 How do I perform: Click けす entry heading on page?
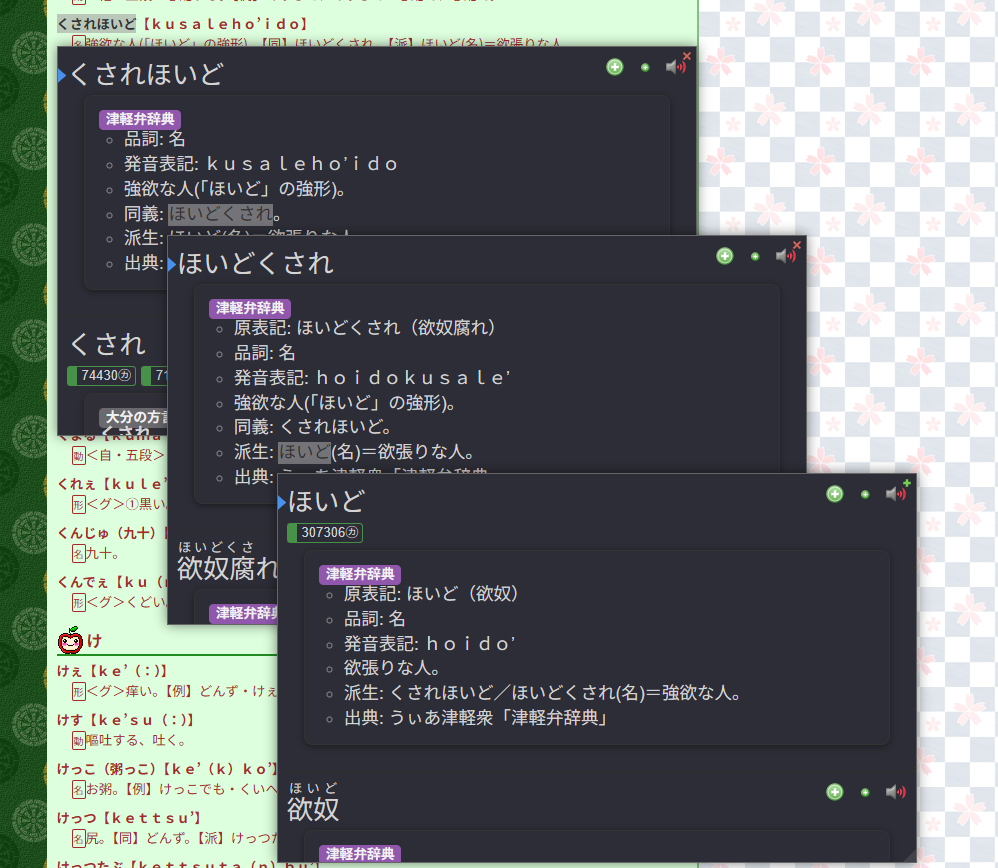(125, 720)
